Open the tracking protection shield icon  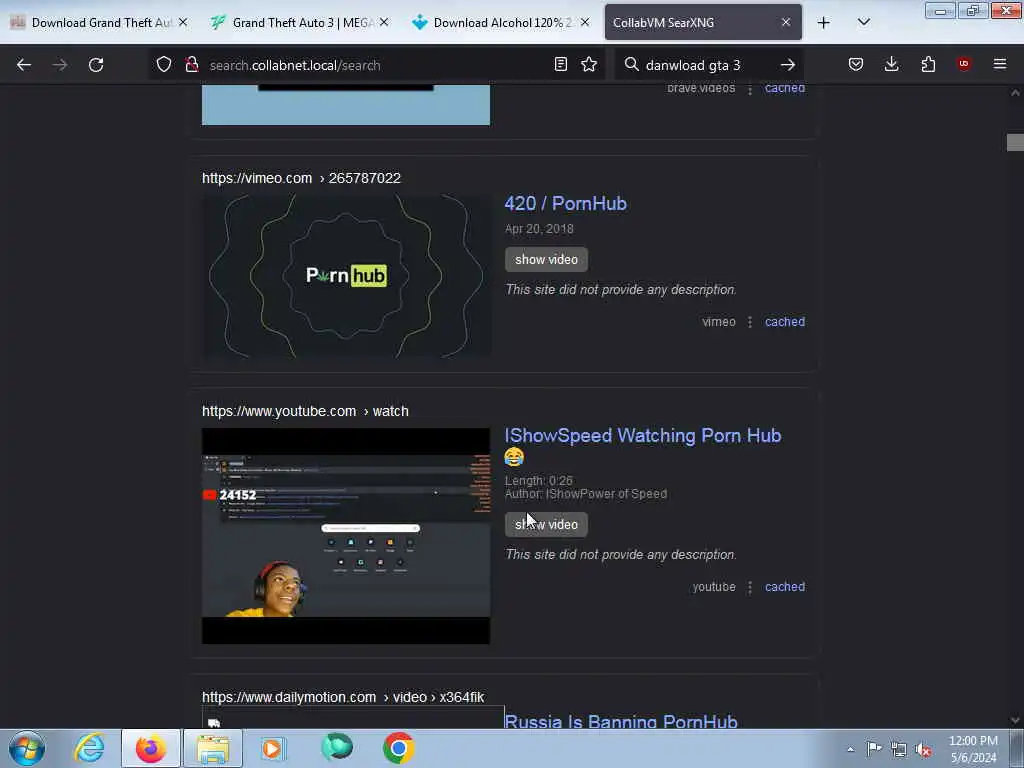coord(164,64)
